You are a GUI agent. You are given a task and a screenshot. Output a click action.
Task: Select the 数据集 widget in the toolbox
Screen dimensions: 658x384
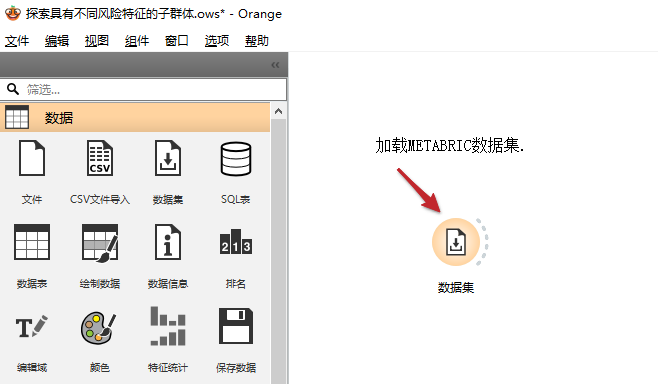point(168,158)
